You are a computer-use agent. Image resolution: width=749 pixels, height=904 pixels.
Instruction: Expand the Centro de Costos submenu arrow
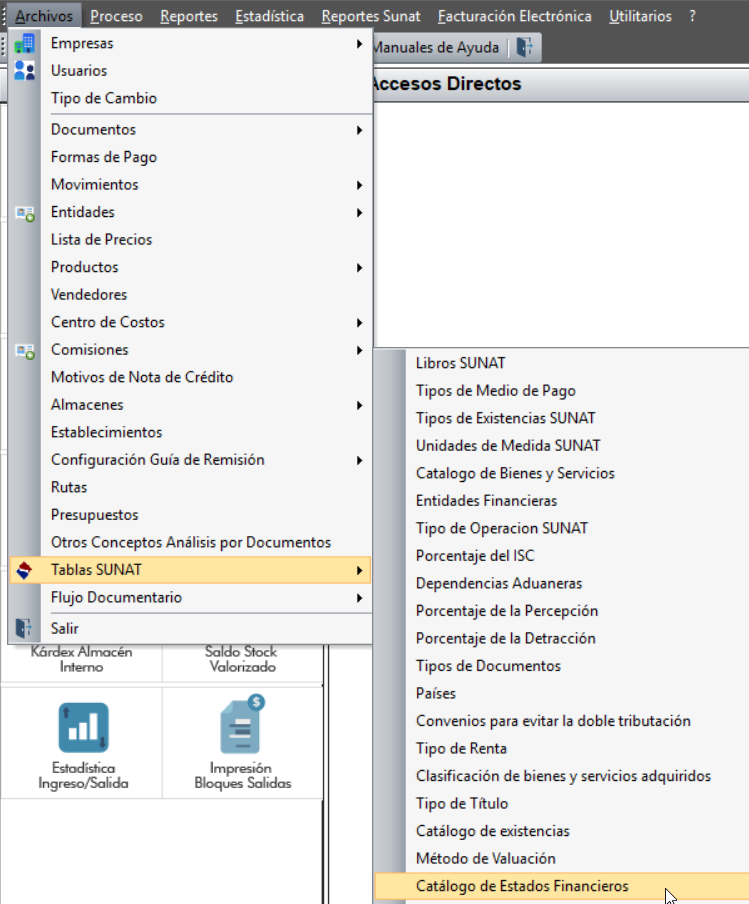pyautogui.click(x=359, y=323)
